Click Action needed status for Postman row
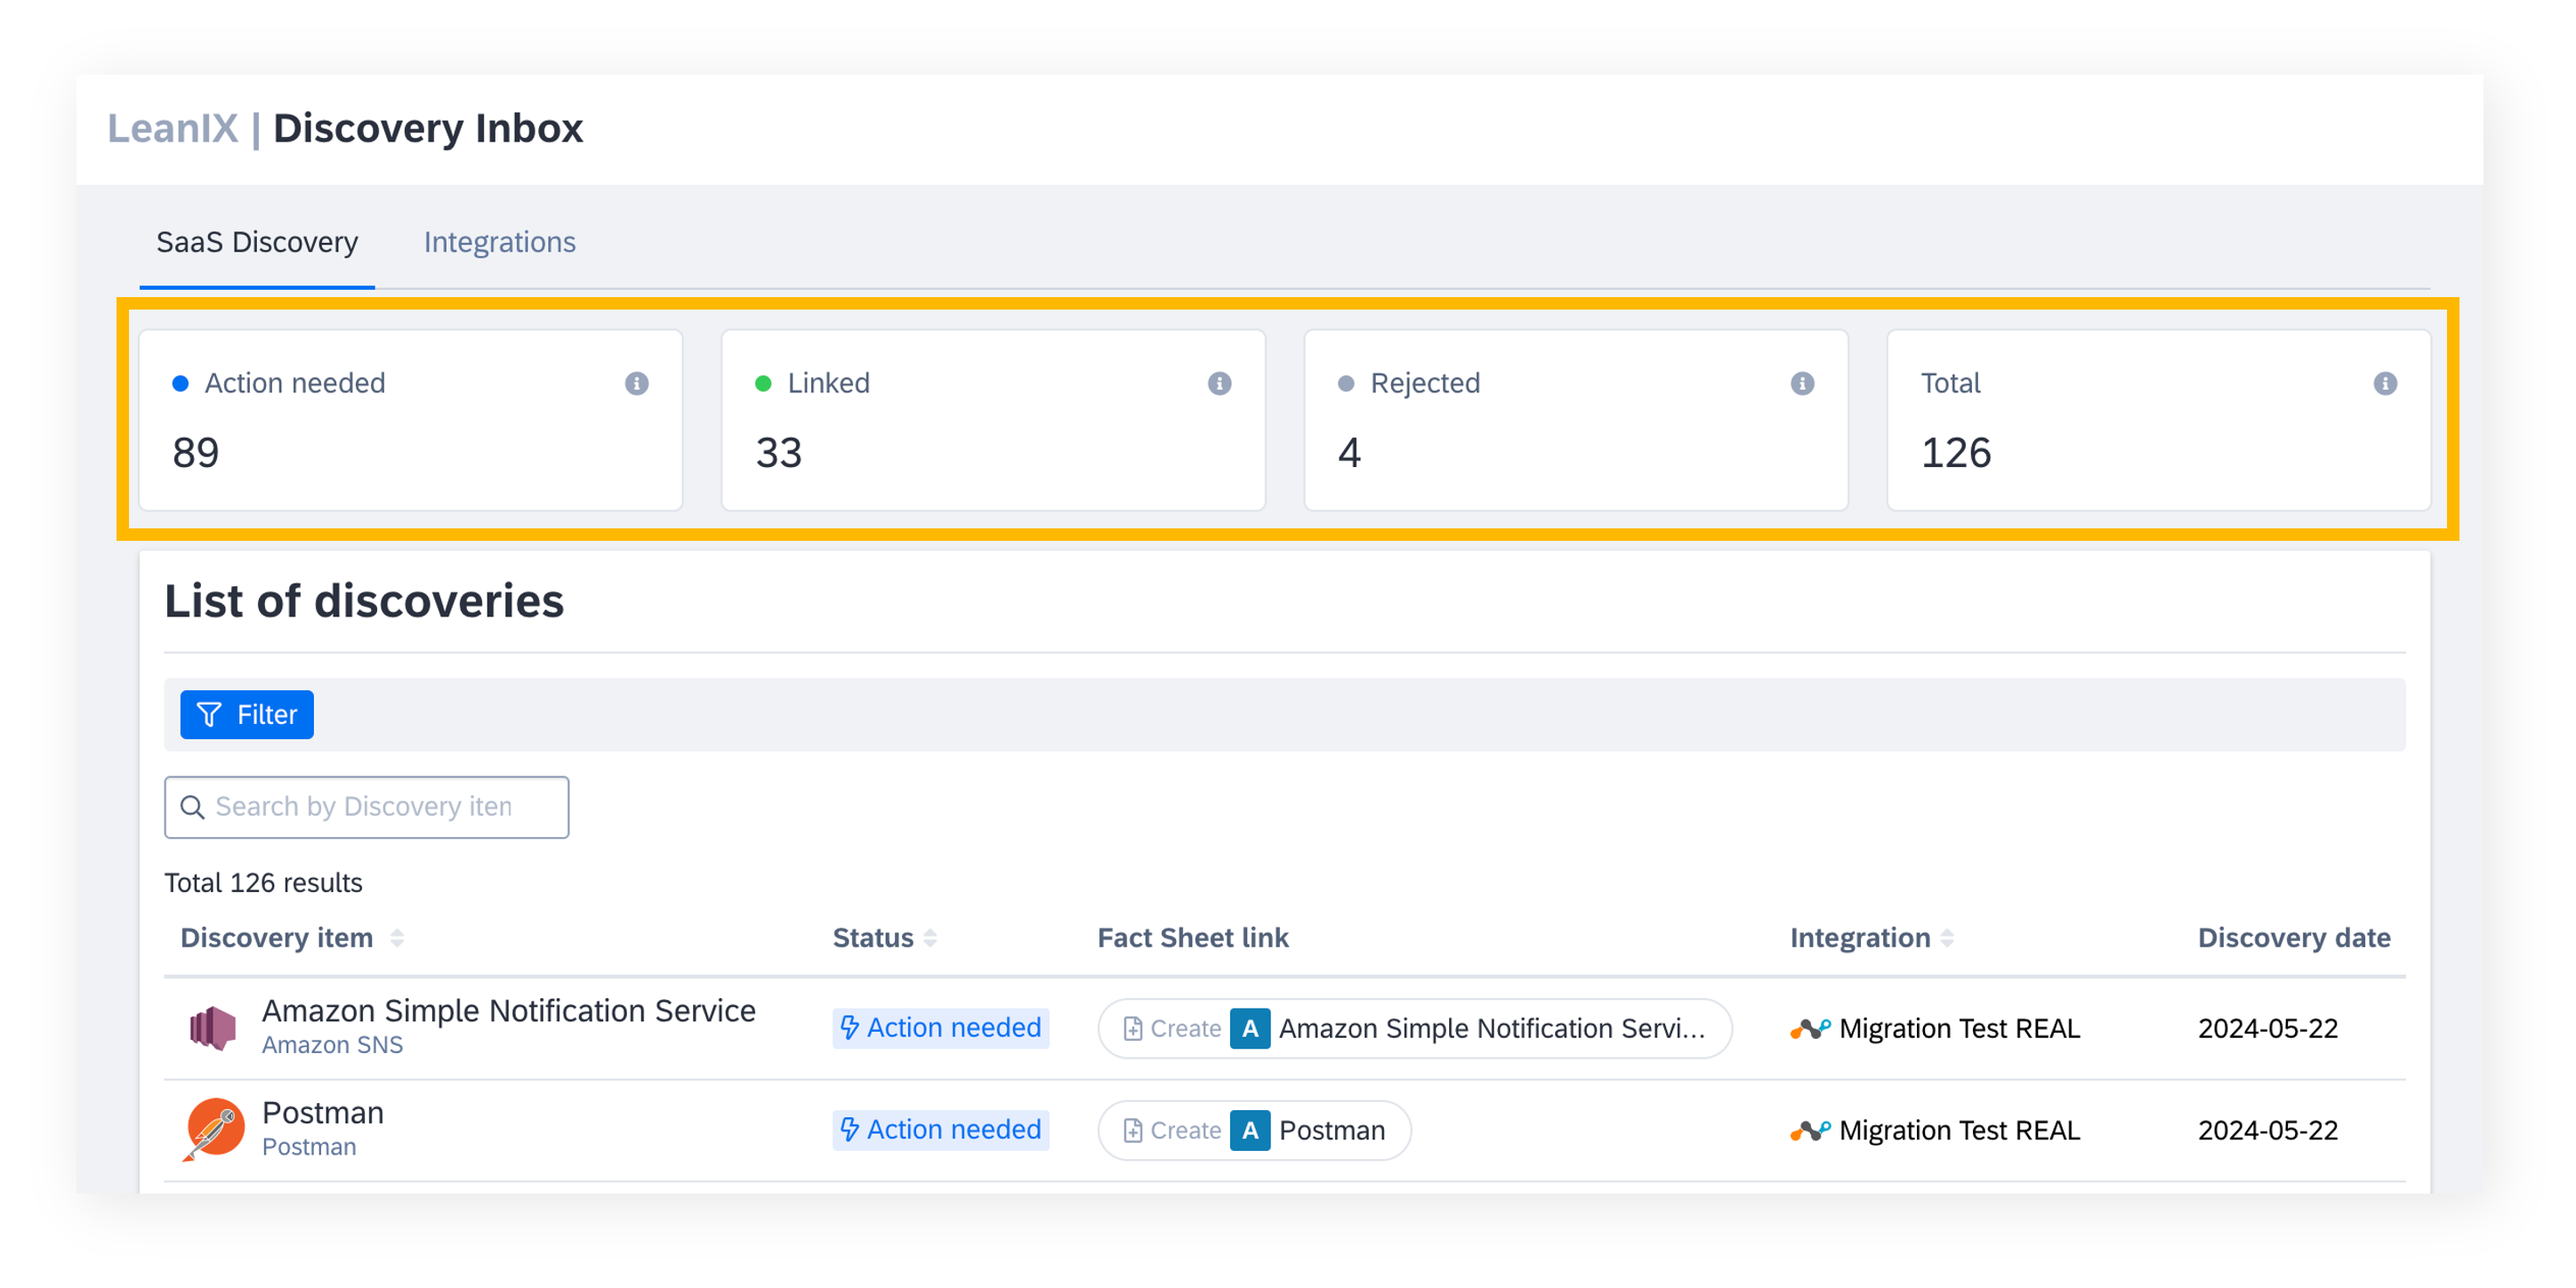 pos(940,1129)
